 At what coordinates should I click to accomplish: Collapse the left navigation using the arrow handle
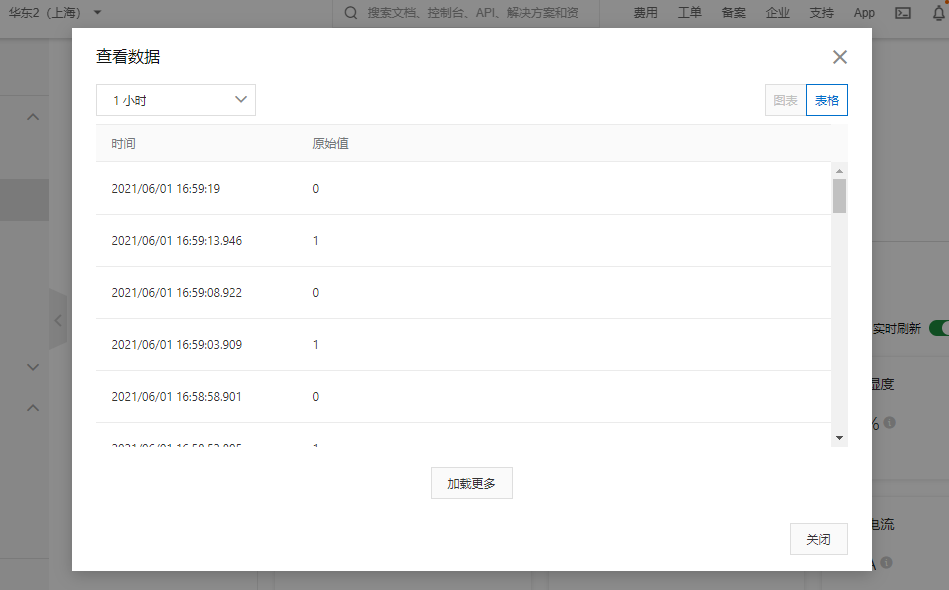pyautogui.click(x=58, y=320)
